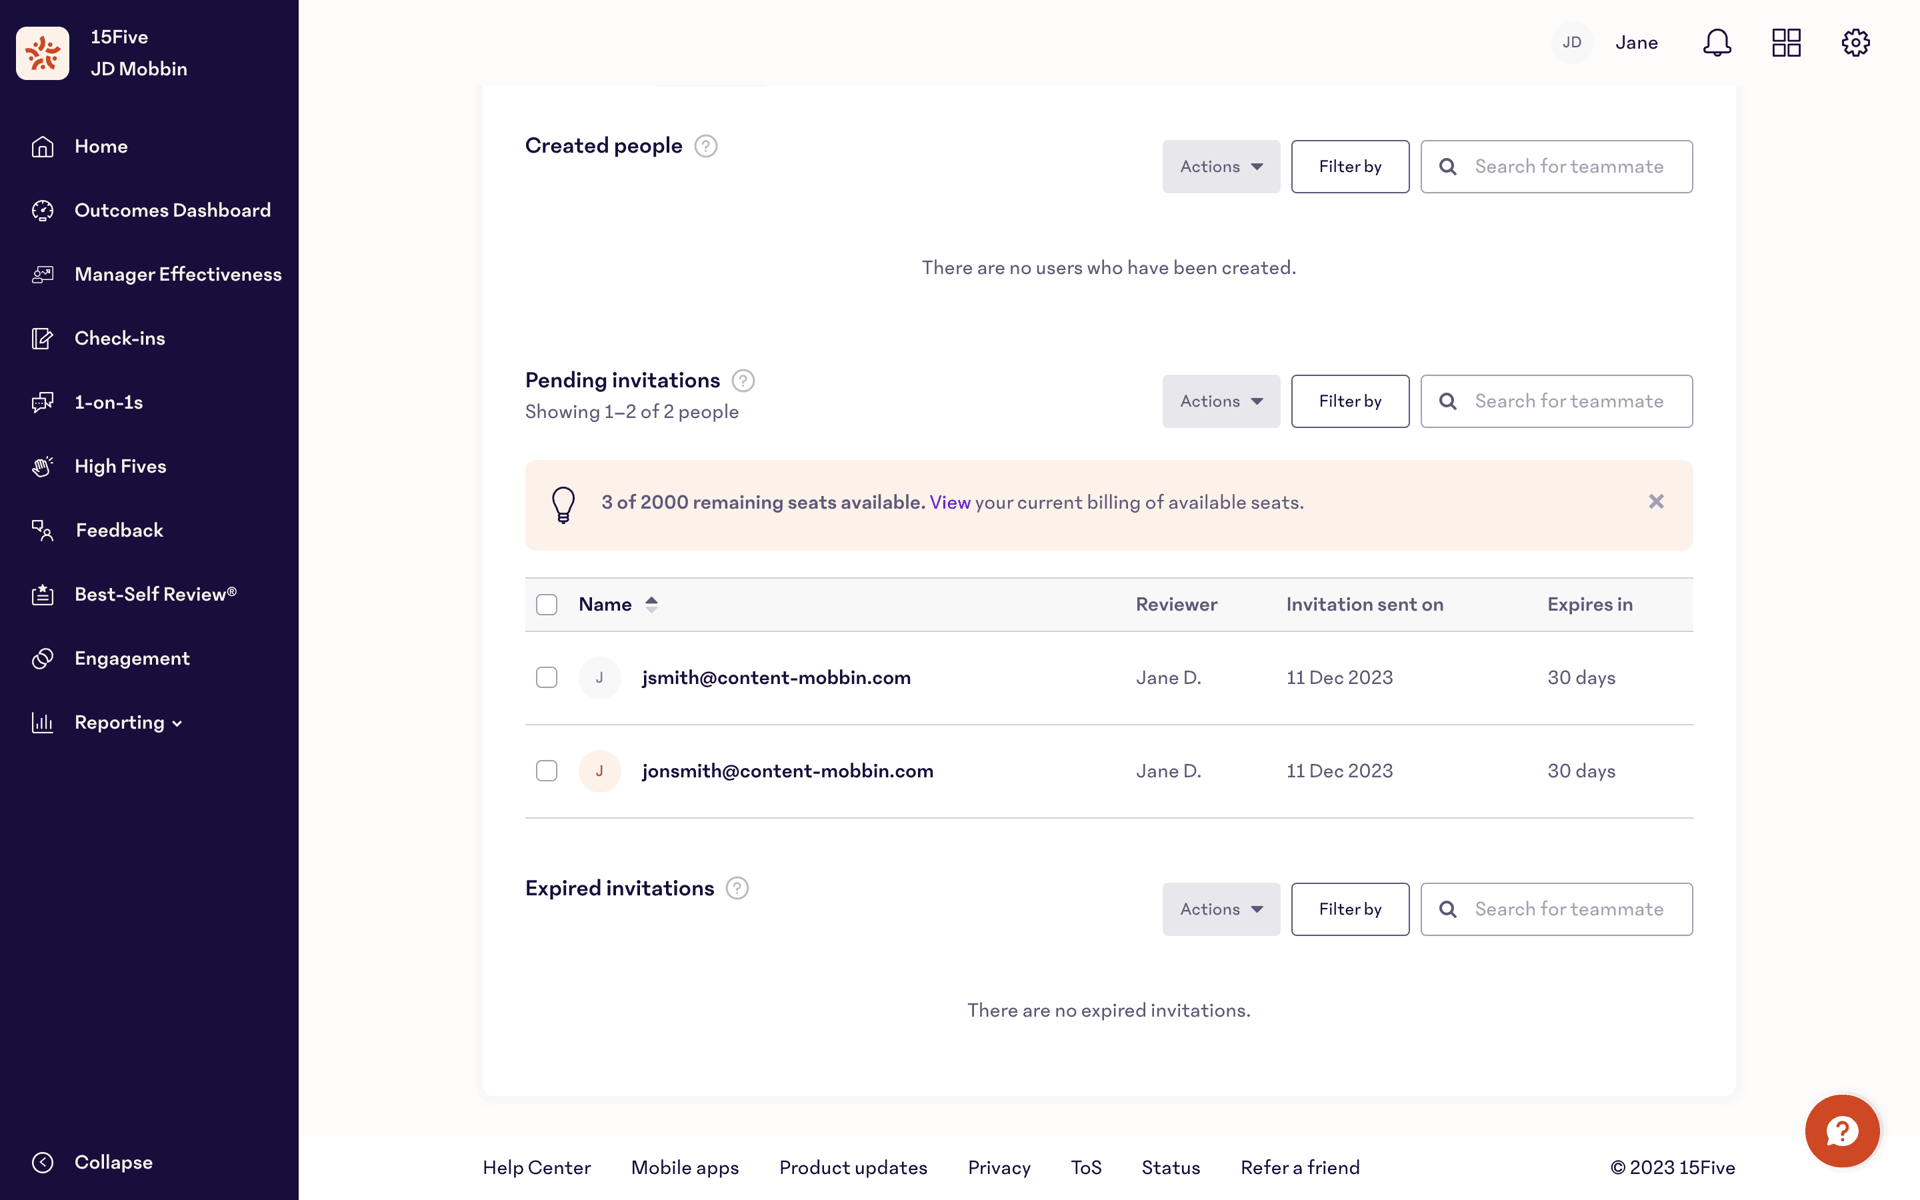Open jsmith@content-mobbin.com invitation
The image size is (1920, 1200).
tap(776, 678)
